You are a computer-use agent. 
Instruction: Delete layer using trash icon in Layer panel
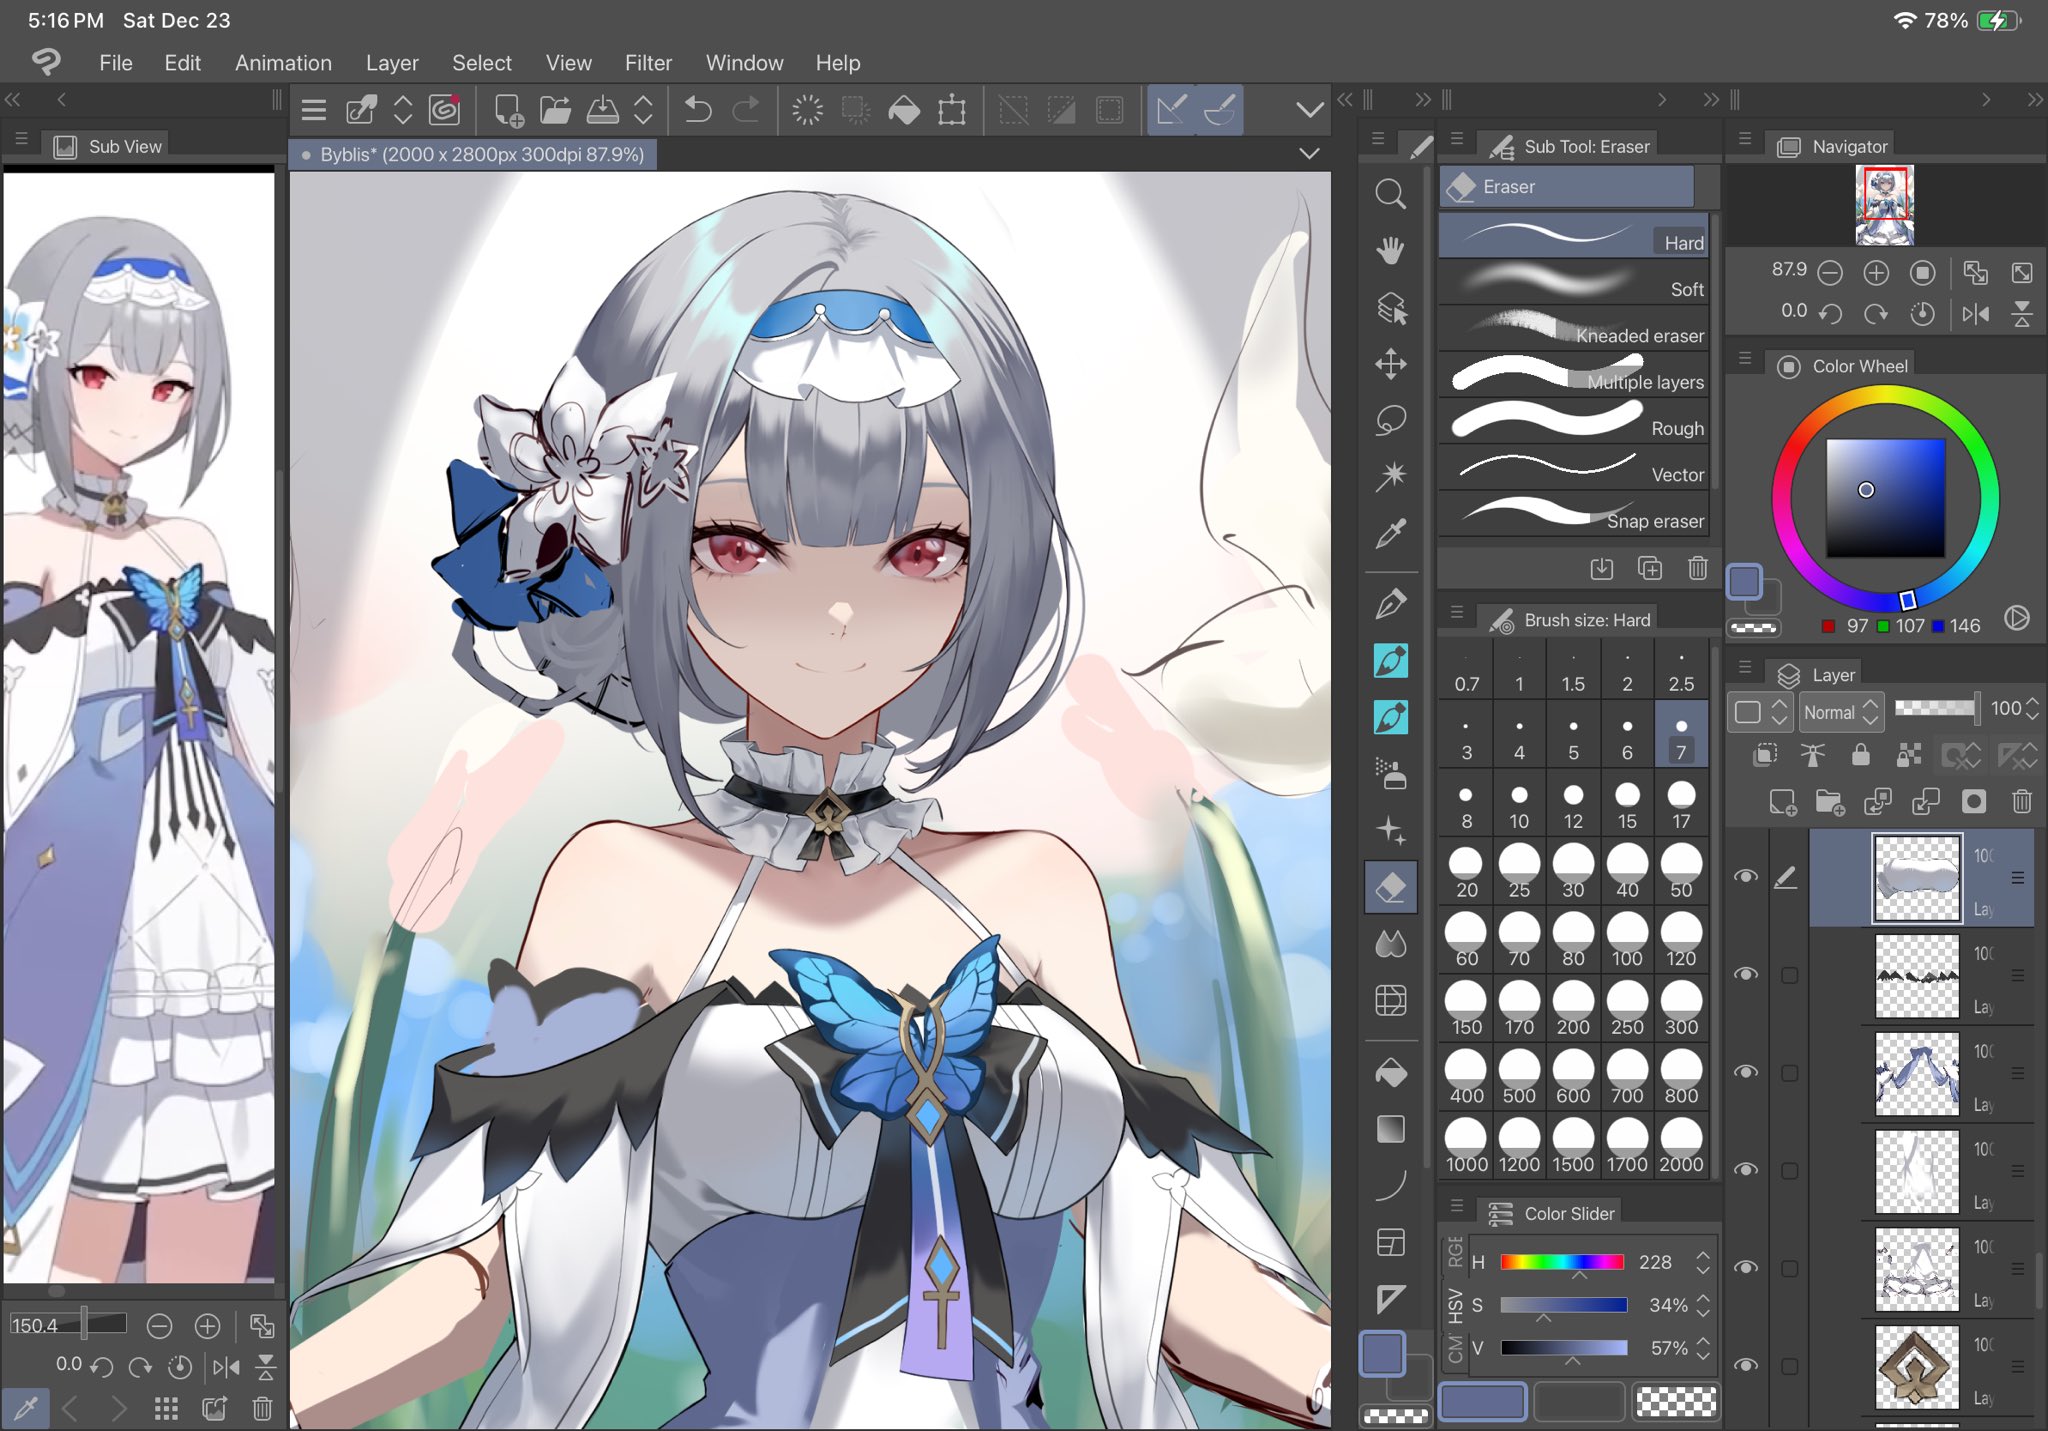(2021, 802)
